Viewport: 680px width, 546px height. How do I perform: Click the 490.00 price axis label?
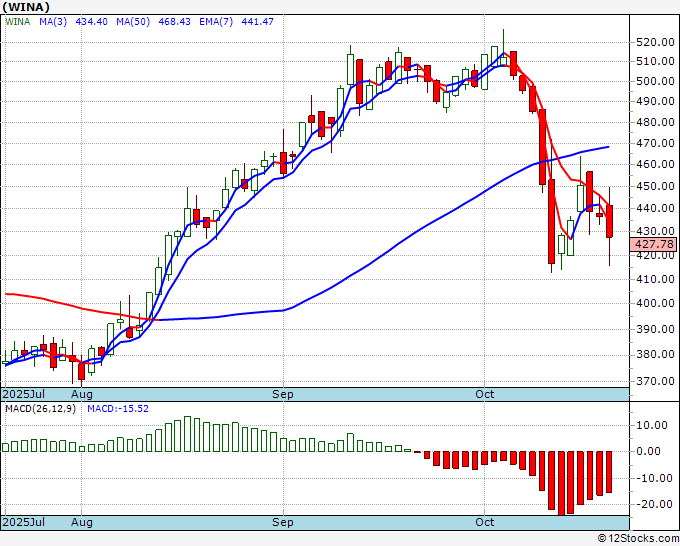(655, 101)
